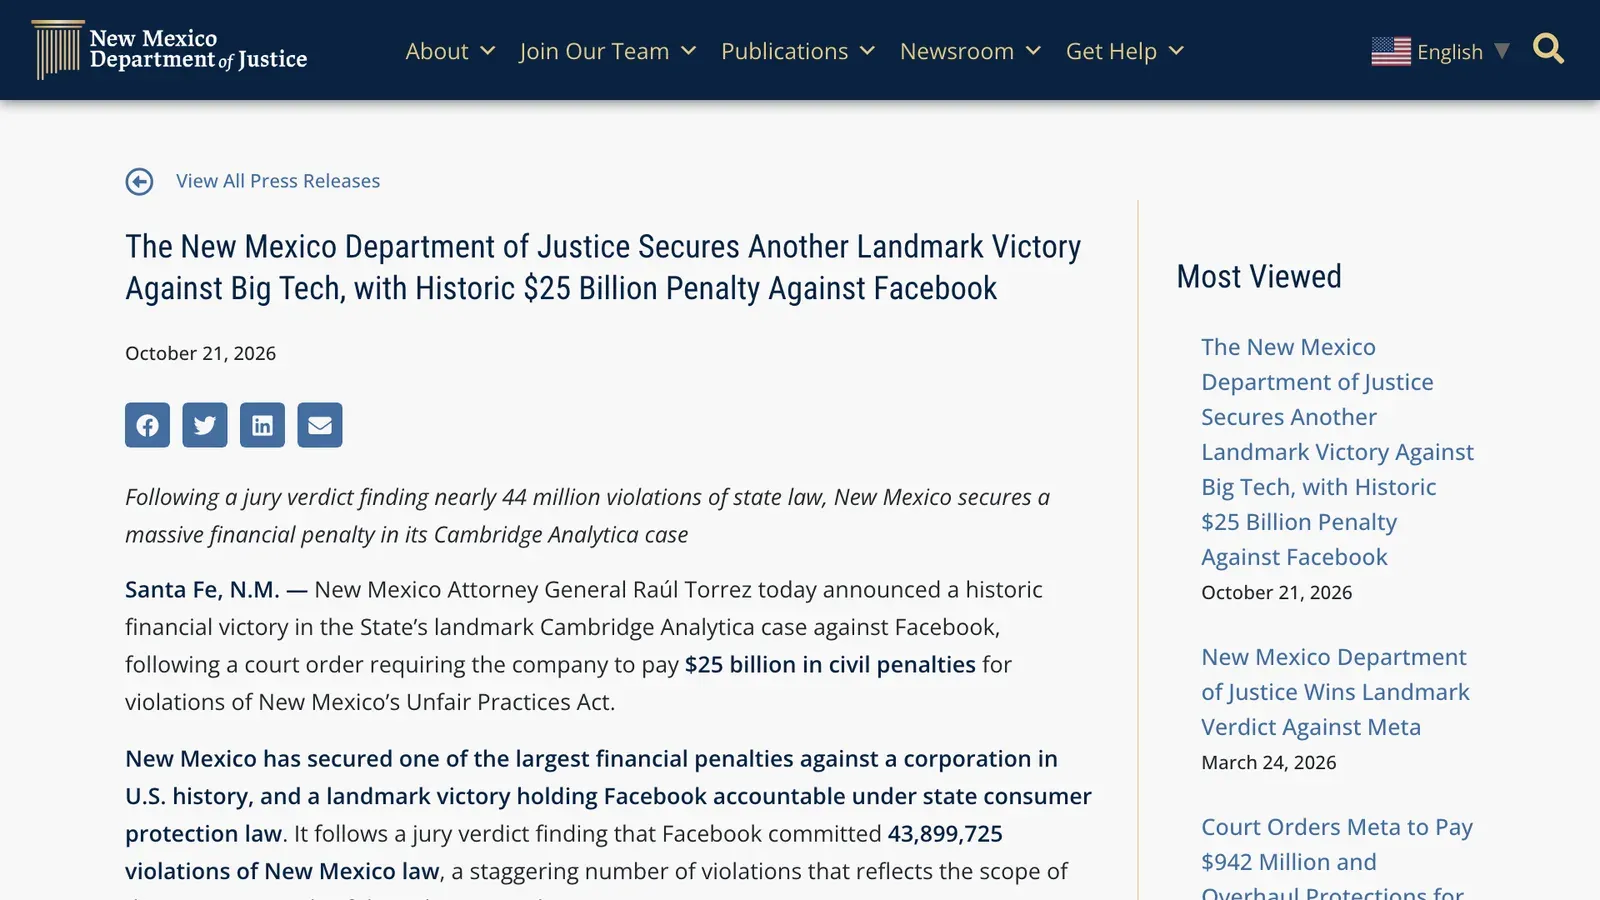
Task: Share article via Facebook icon
Action: pos(147,425)
